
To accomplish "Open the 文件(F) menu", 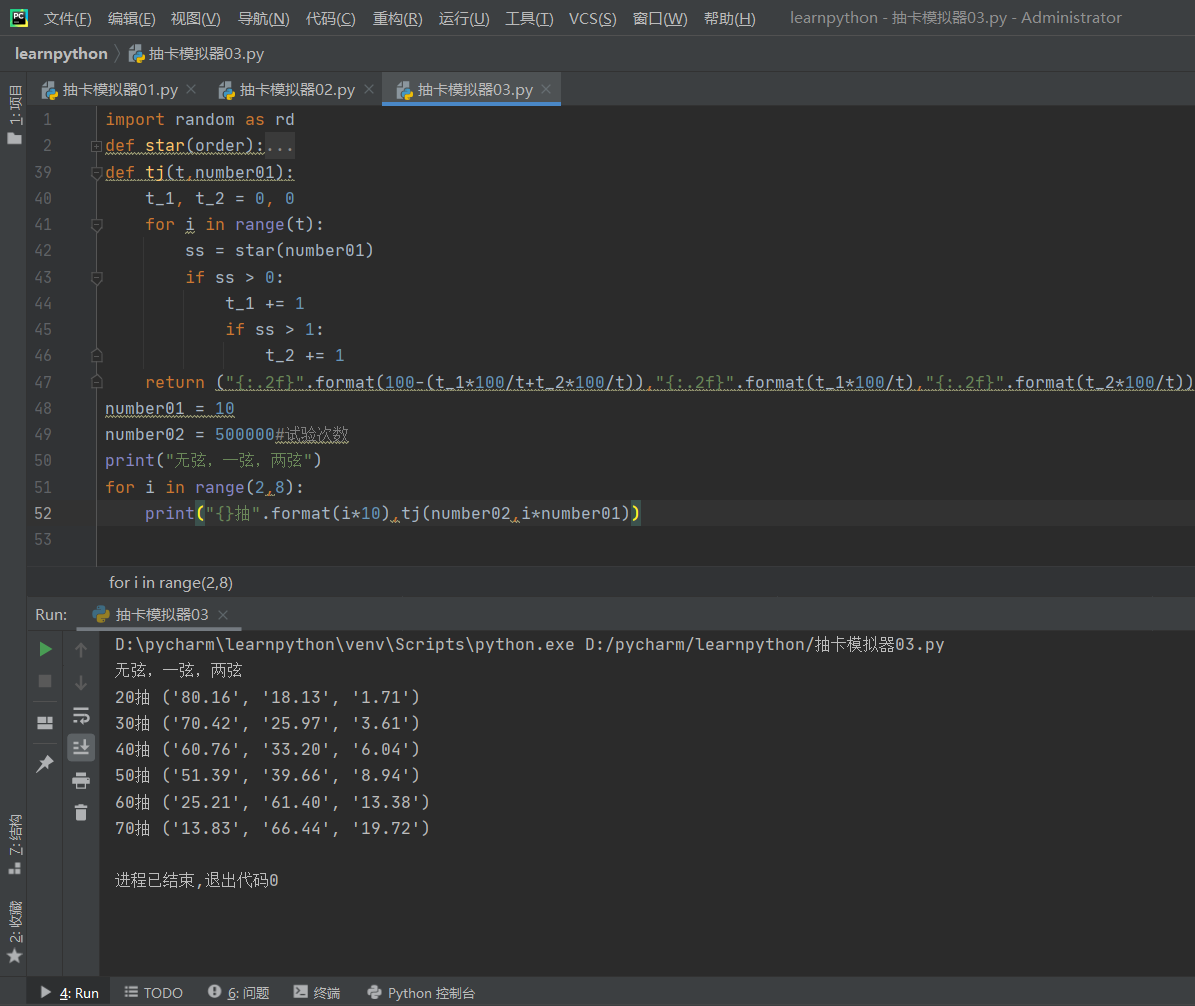I will click(x=67, y=18).
